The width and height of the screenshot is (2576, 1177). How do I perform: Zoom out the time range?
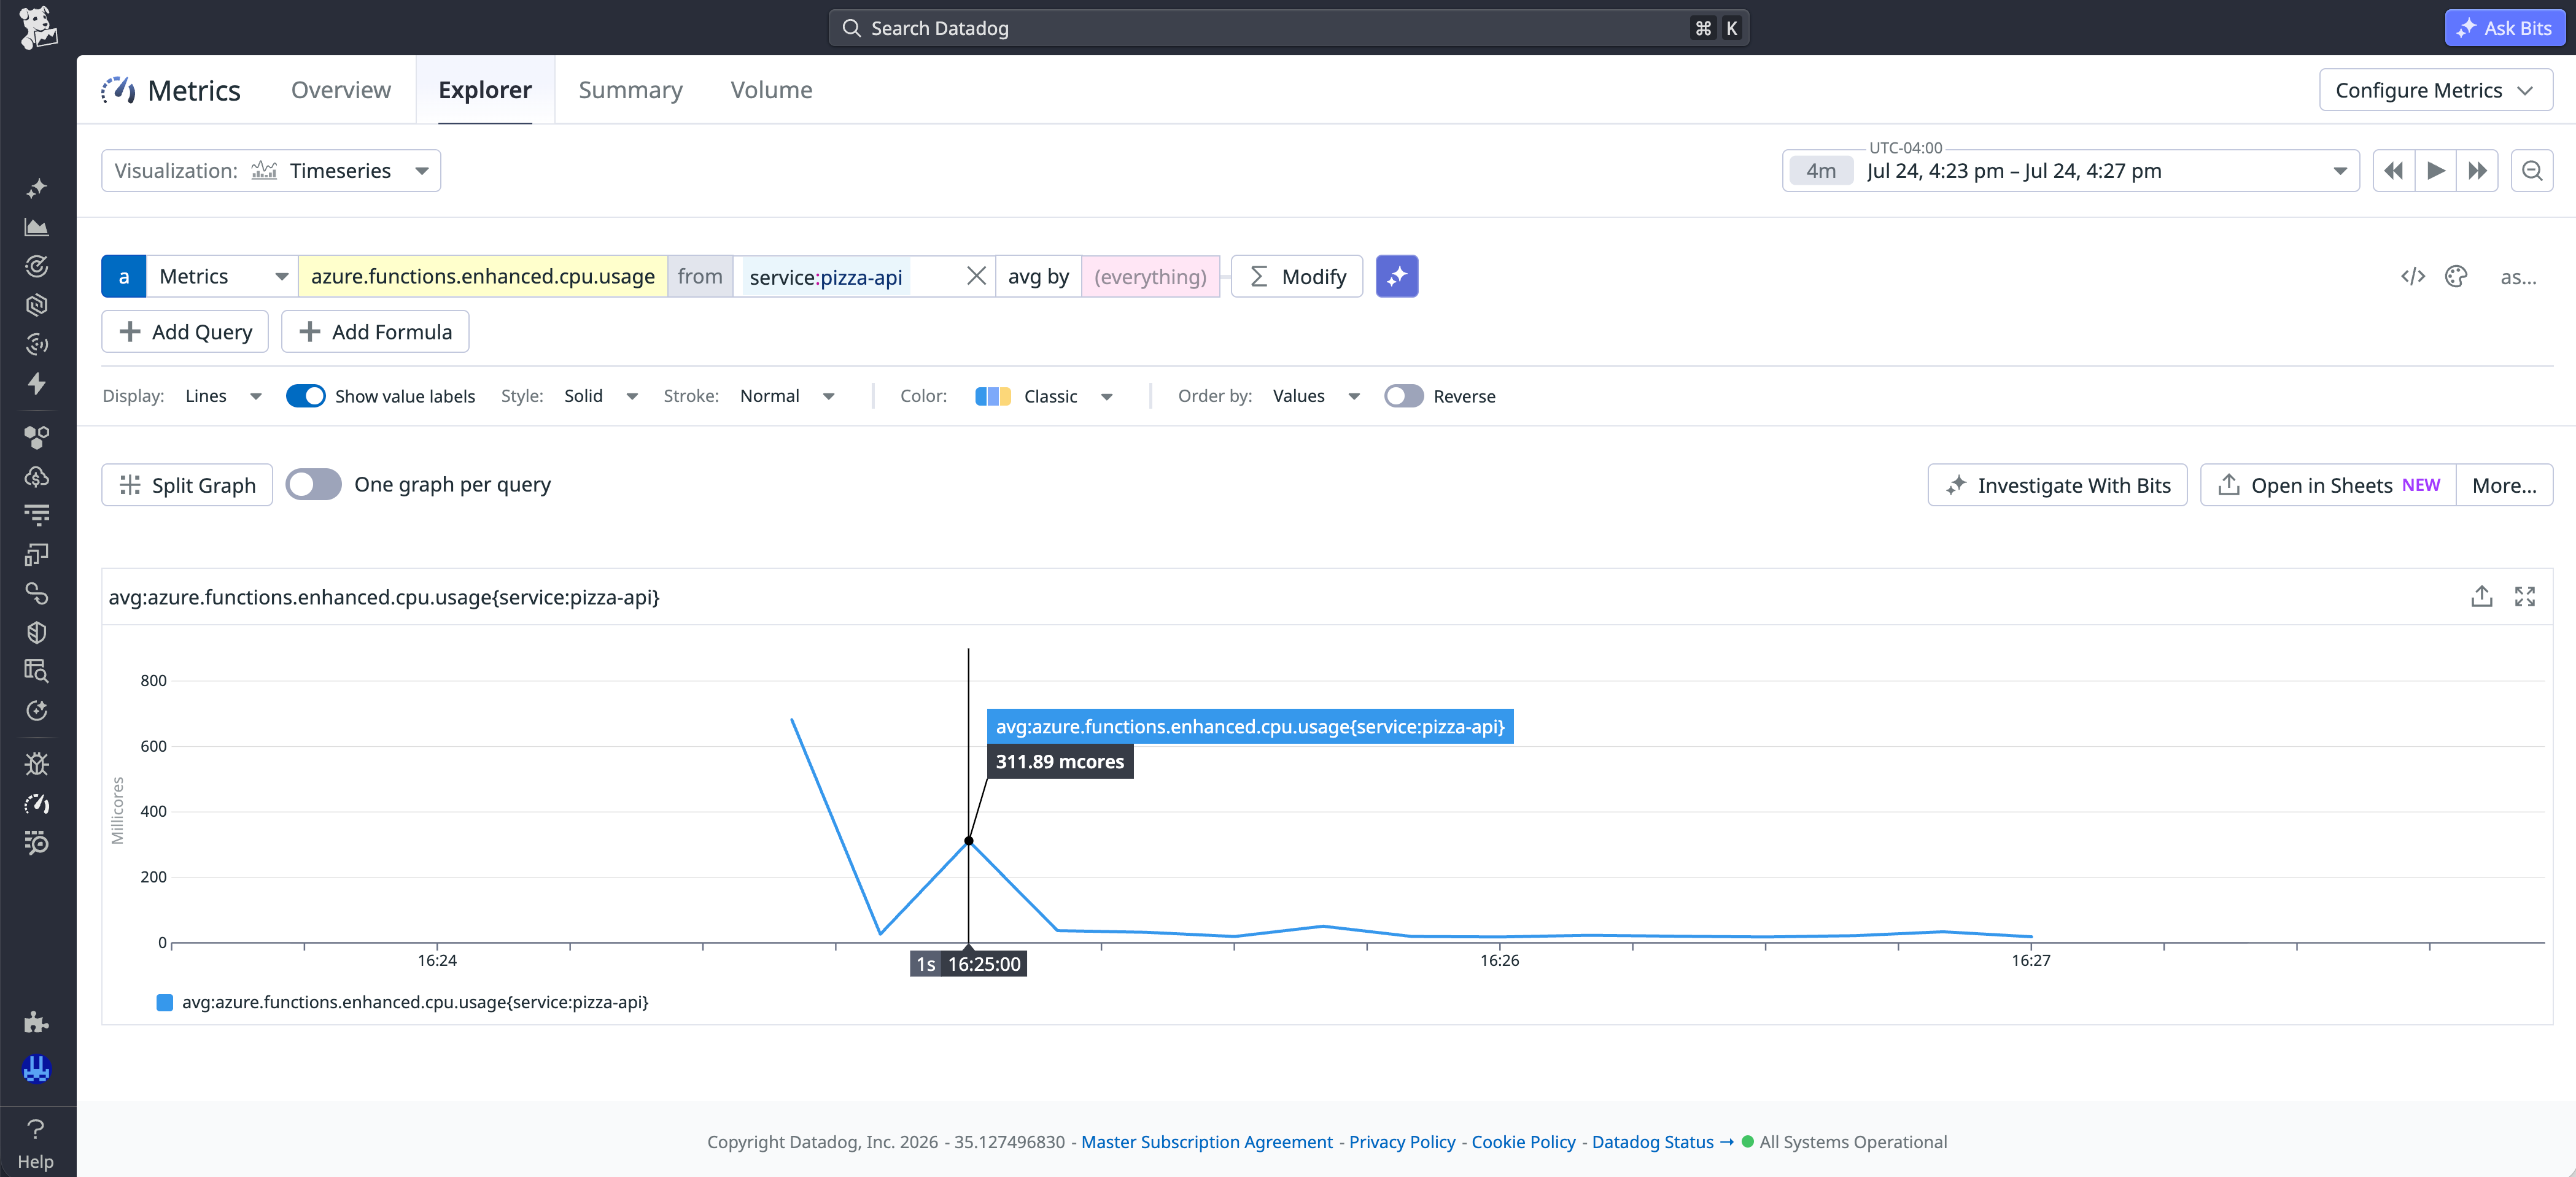(x=2531, y=171)
